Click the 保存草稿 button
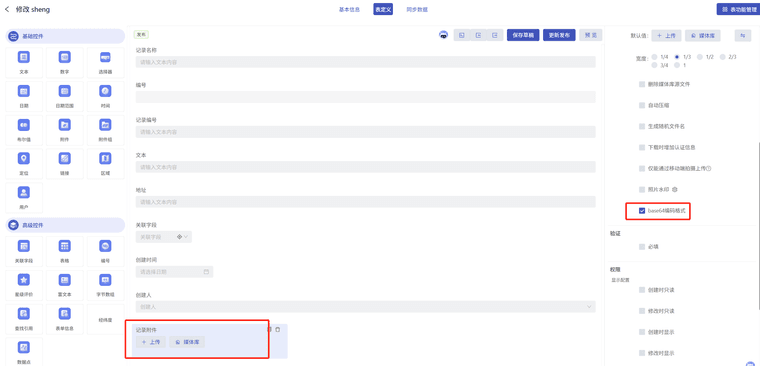Screen dimensions: 760x366 tap(523, 35)
